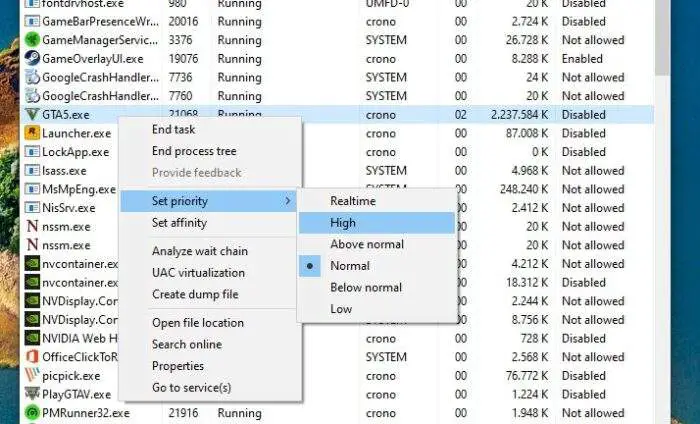700x424 pixels.
Task: Set priority to Below normal
Action: tap(366, 287)
